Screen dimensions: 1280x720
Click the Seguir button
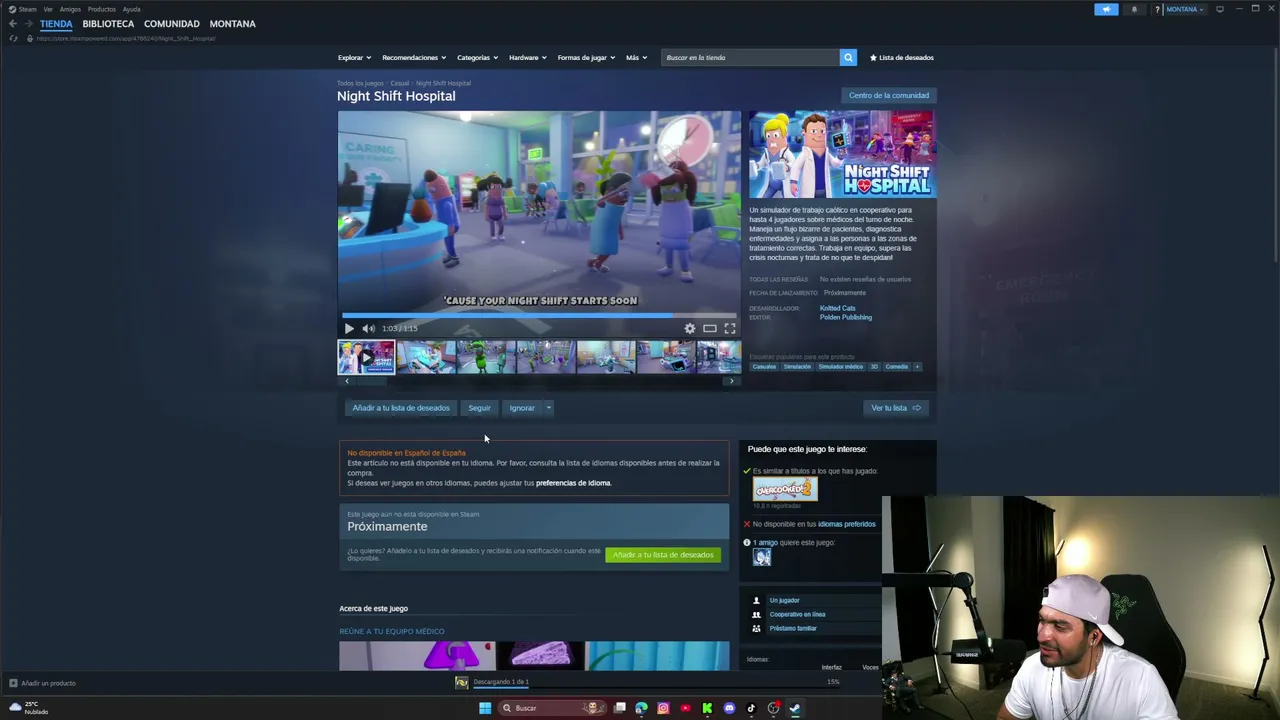(x=479, y=408)
